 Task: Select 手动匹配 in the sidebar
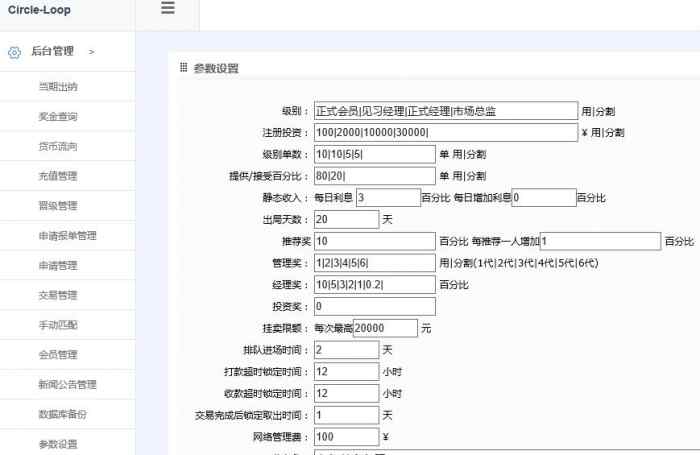(x=58, y=325)
